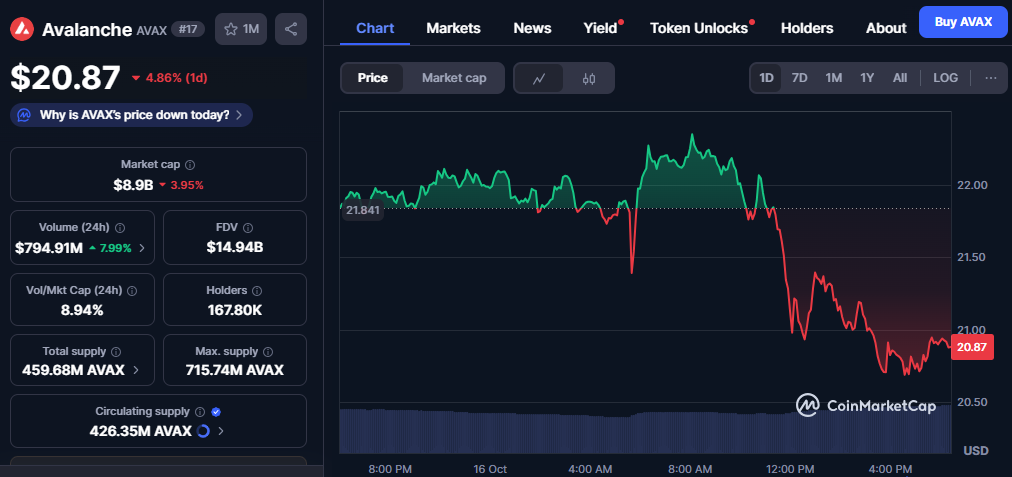The height and width of the screenshot is (477, 1012).
Task: Select Price chart mode
Action: click(x=372, y=78)
